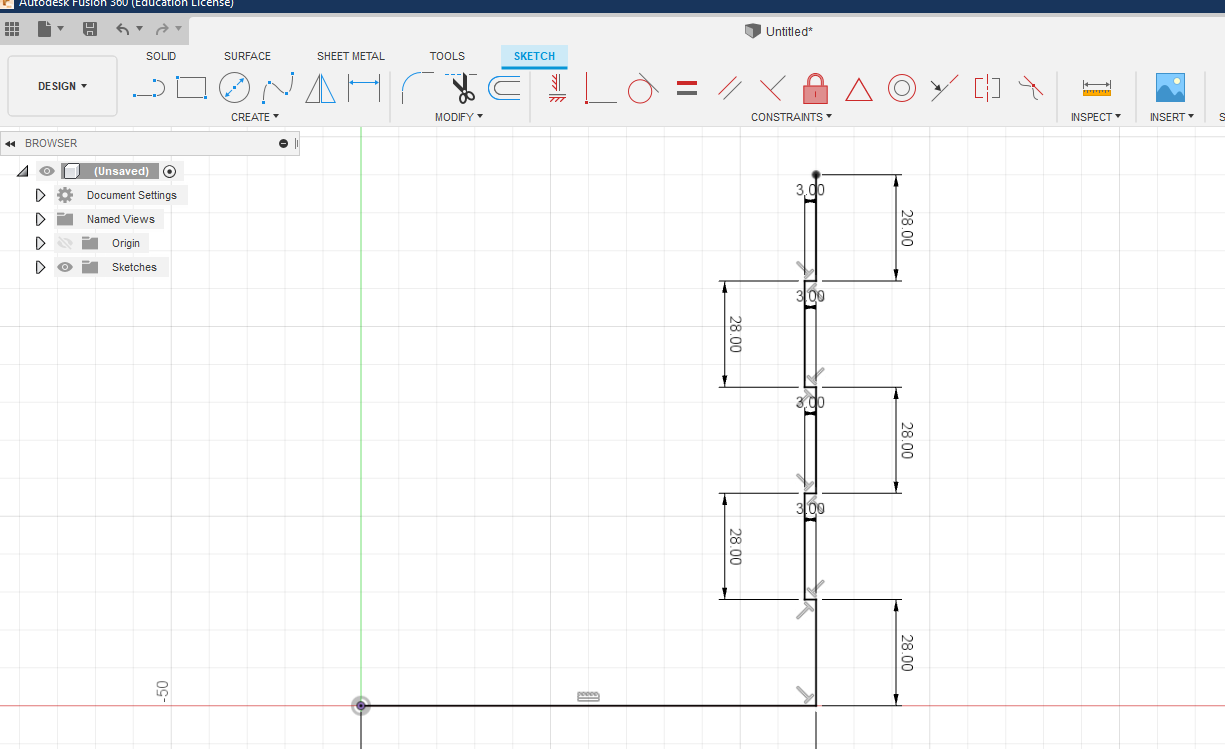Apply the Parallel constraint
Viewport: 1225px width, 749px height.
point(730,88)
